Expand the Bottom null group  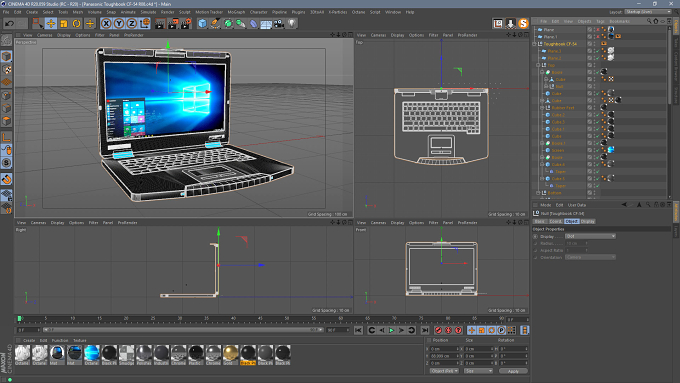coord(539,193)
